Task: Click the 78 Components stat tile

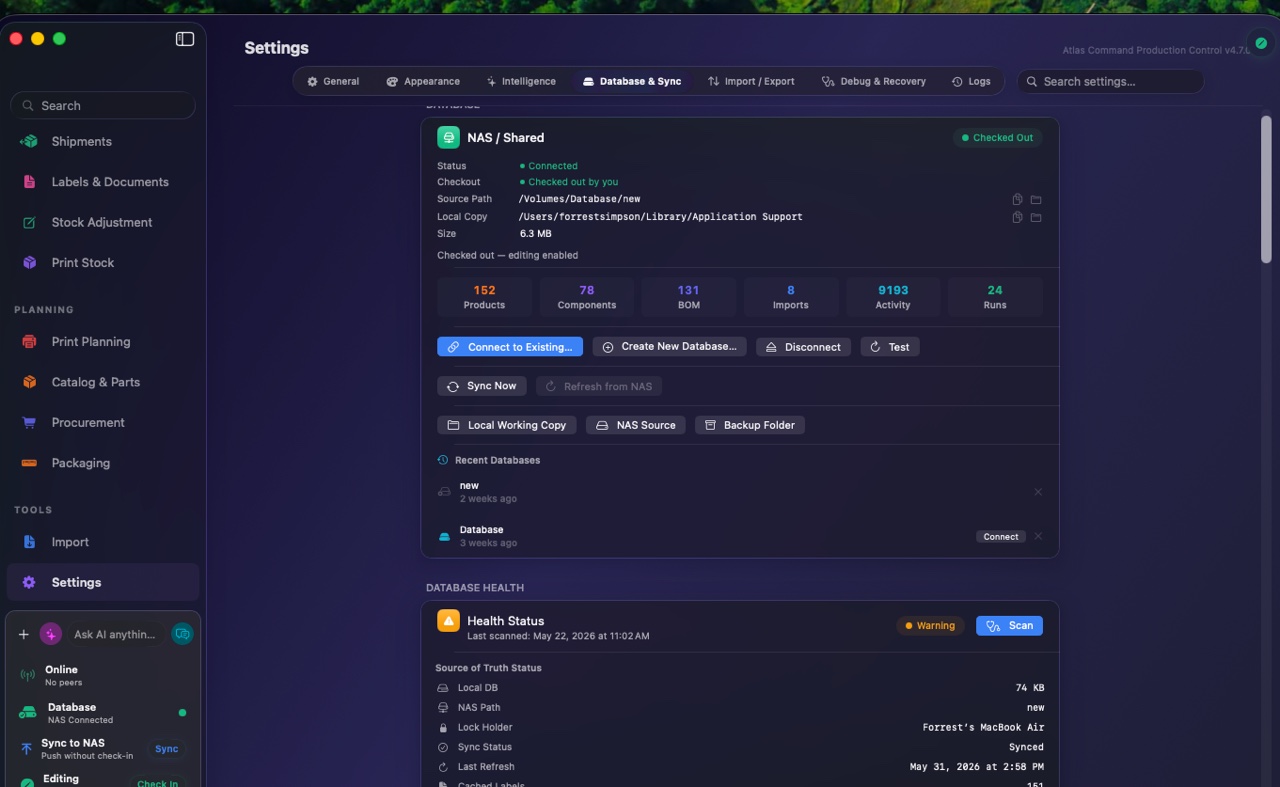Action: (x=587, y=297)
